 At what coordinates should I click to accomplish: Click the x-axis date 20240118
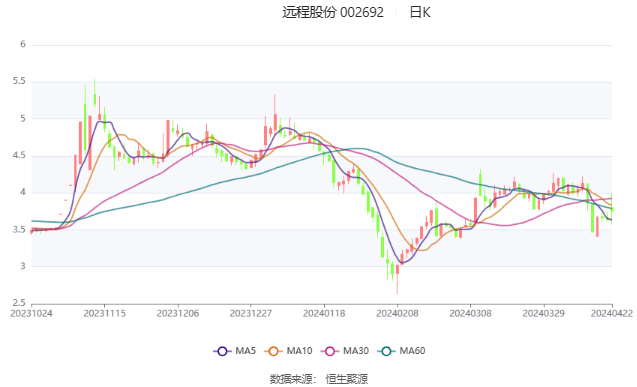coord(324,313)
